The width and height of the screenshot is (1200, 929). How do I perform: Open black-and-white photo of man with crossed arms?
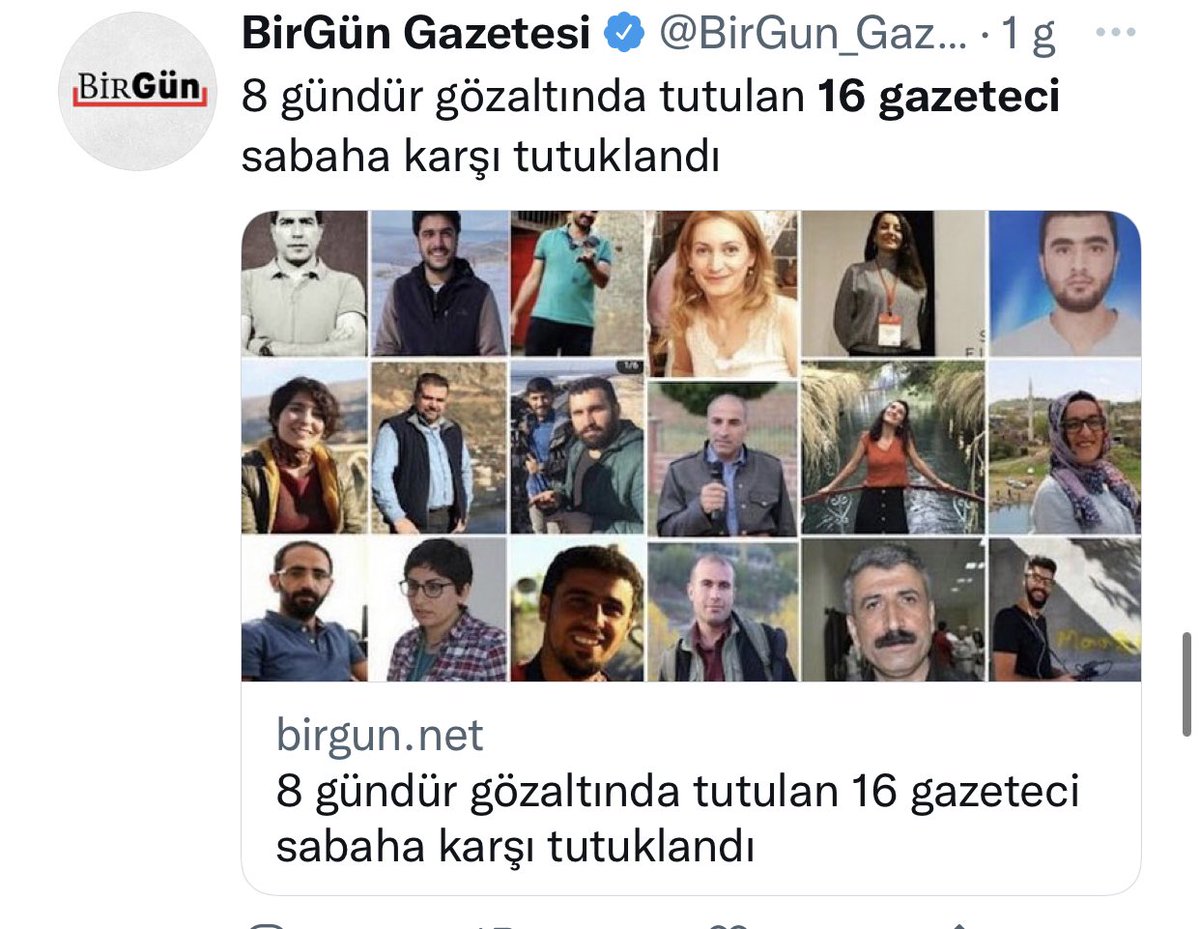click(x=304, y=283)
